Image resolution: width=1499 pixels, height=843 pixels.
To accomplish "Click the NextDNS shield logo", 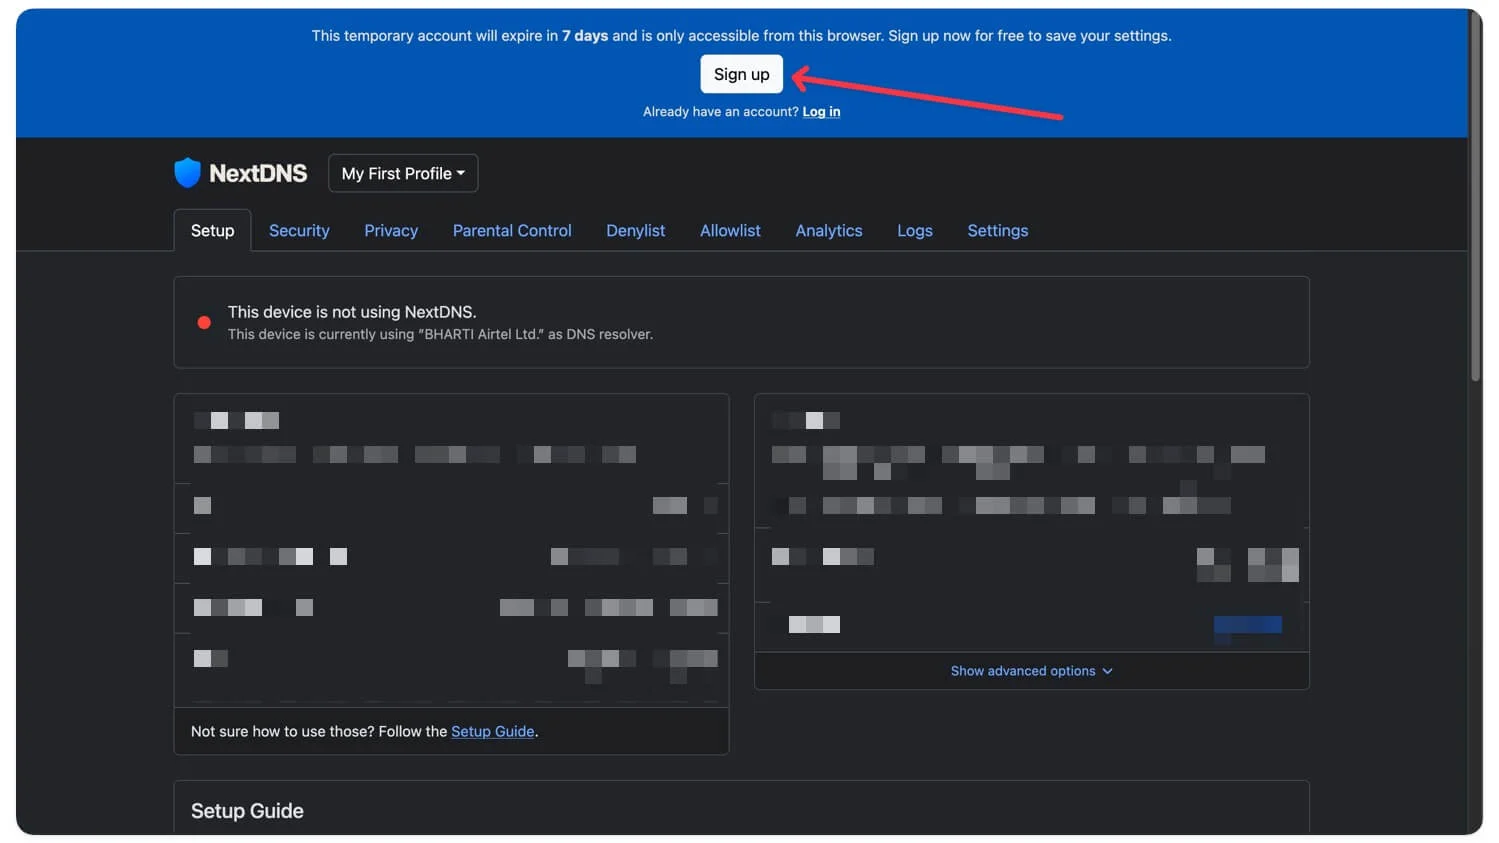I will click(187, 173).
